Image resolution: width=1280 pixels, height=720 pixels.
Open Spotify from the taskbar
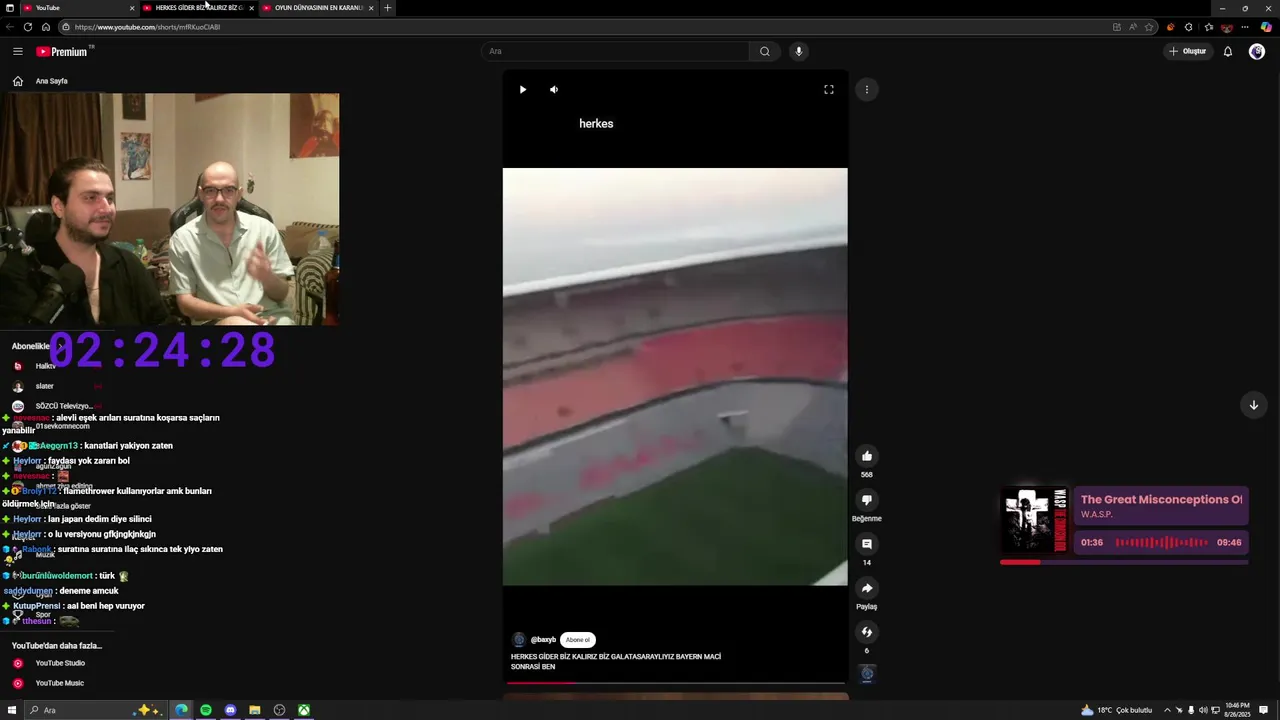[206, 710]
